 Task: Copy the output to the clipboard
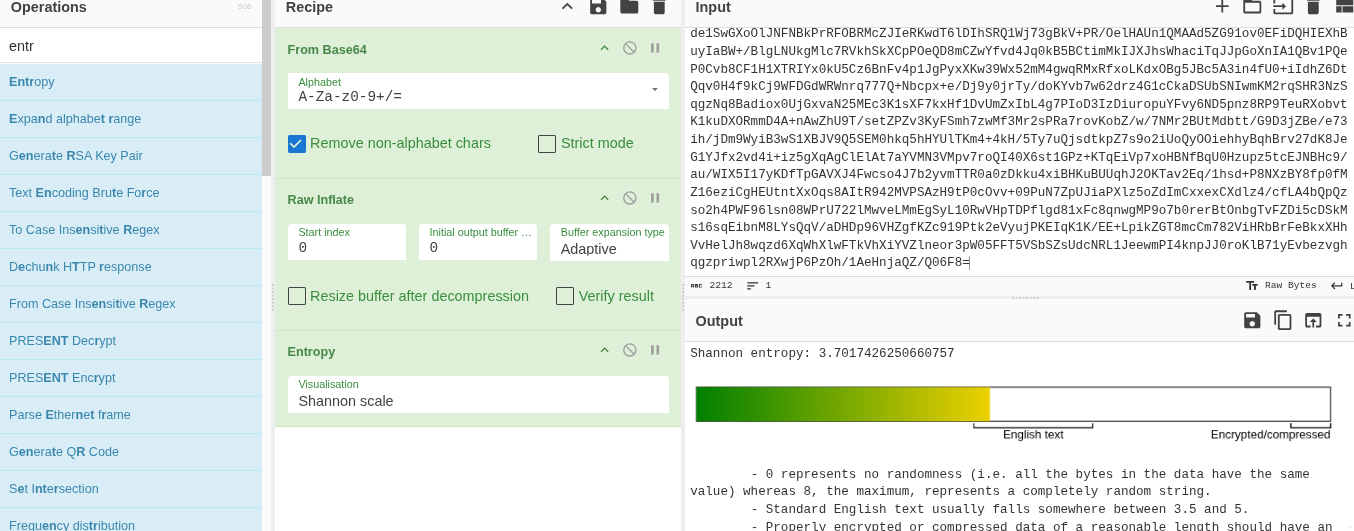coord(1283,320)
